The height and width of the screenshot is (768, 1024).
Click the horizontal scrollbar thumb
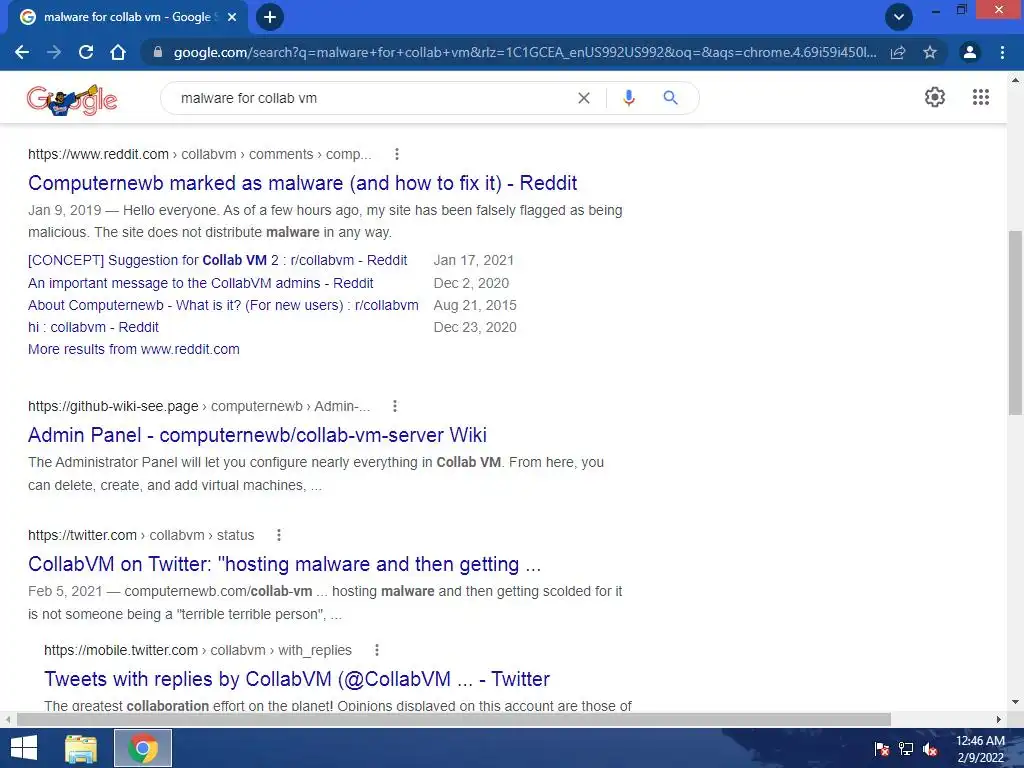click(x=453, y=720)
